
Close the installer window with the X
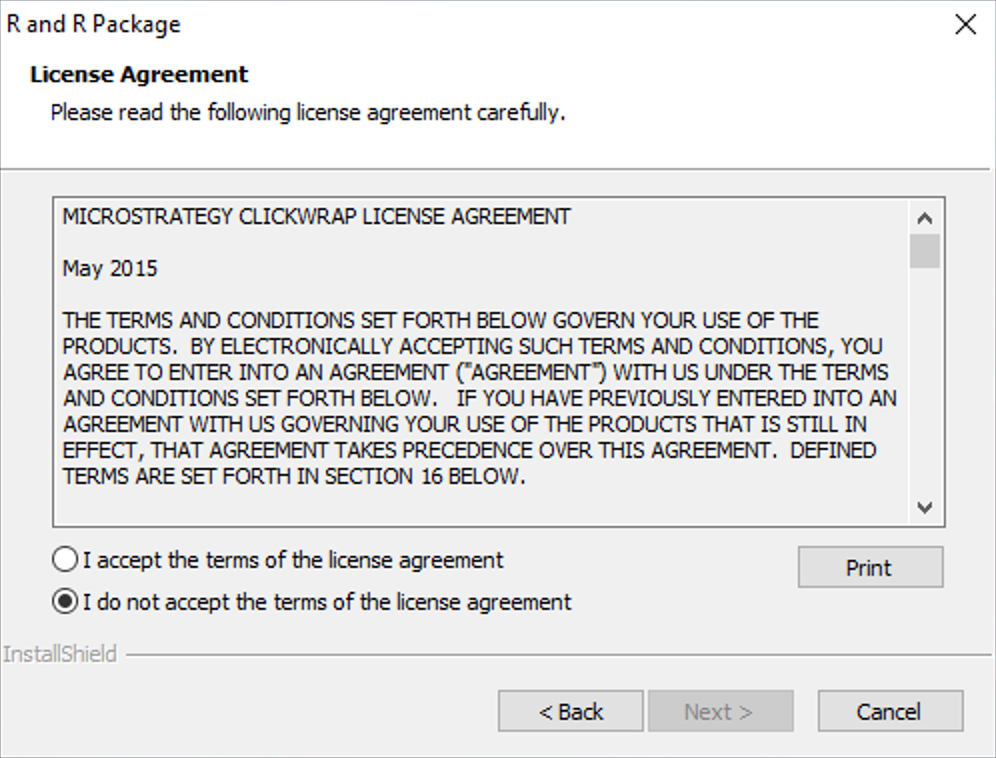point(965,25)
